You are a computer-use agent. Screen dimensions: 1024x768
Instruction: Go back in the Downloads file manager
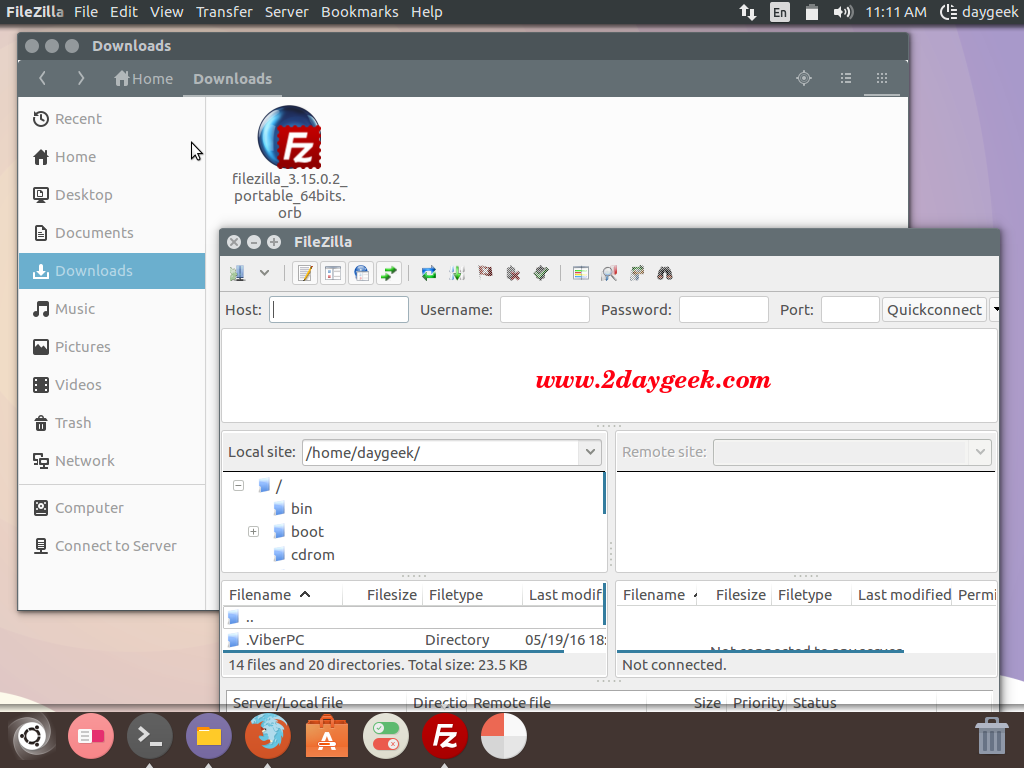42,78
